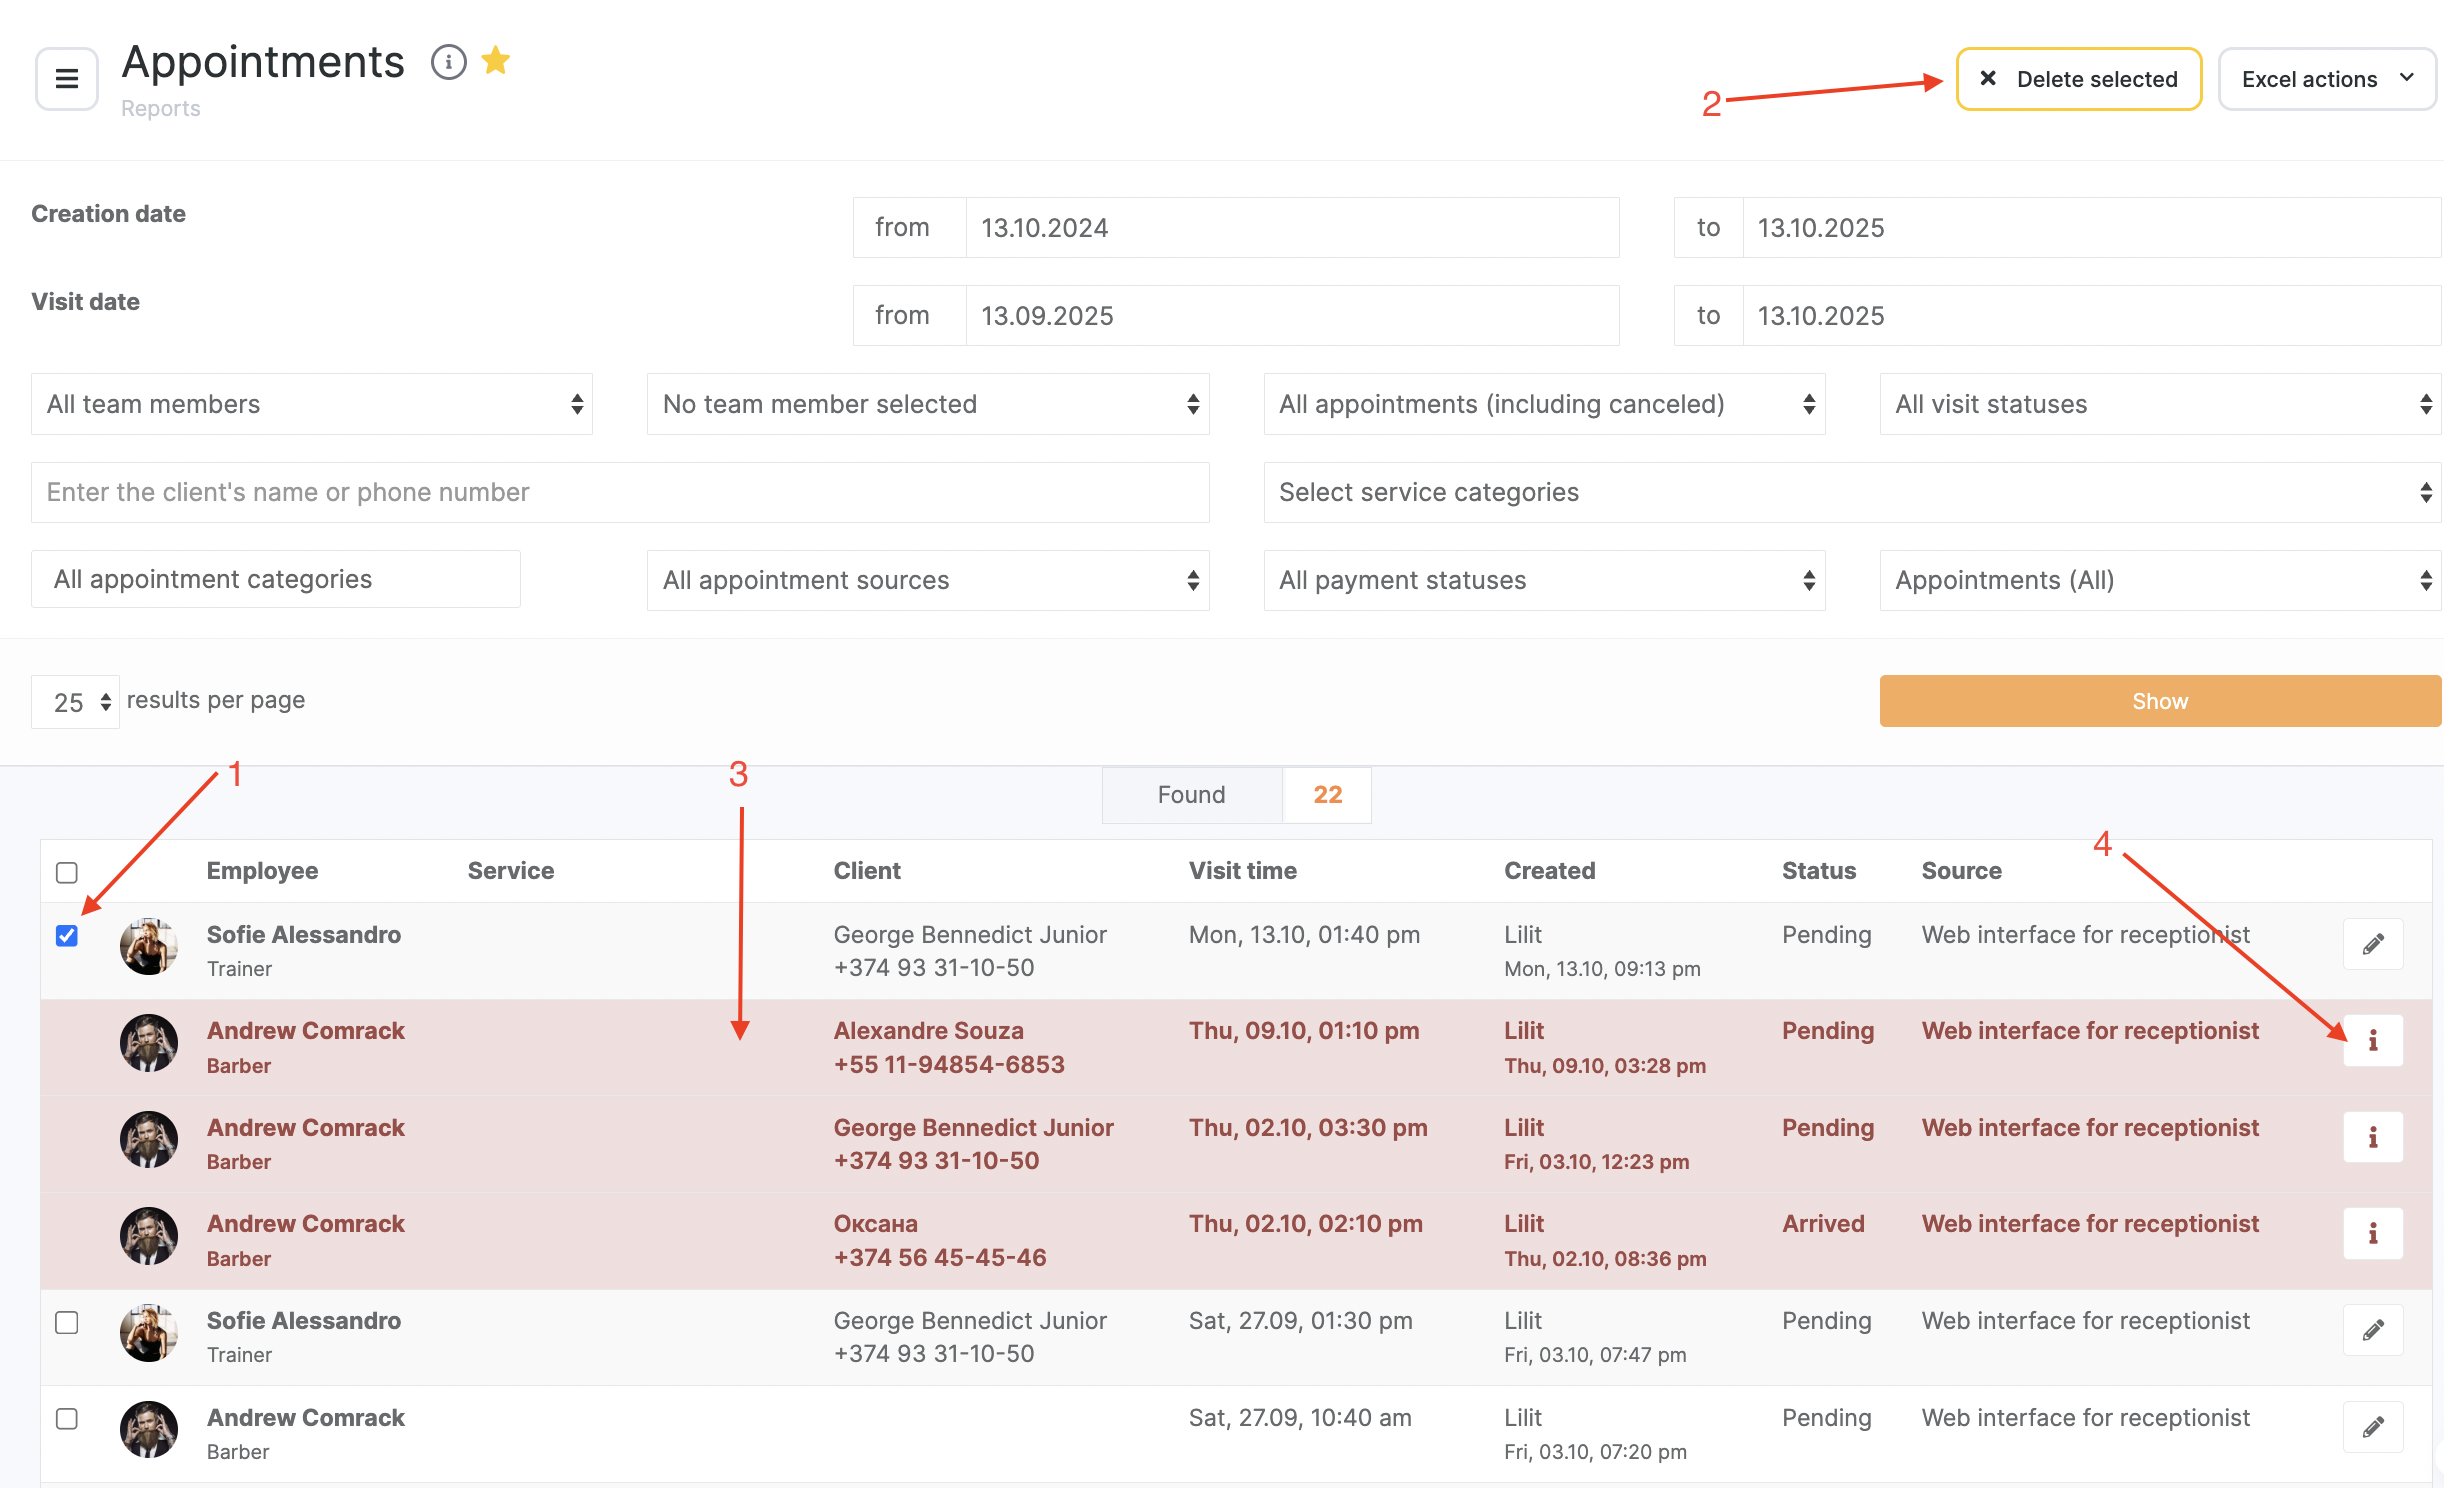
Task: Expand the All team members dropdown
Action: click(311, 404)
